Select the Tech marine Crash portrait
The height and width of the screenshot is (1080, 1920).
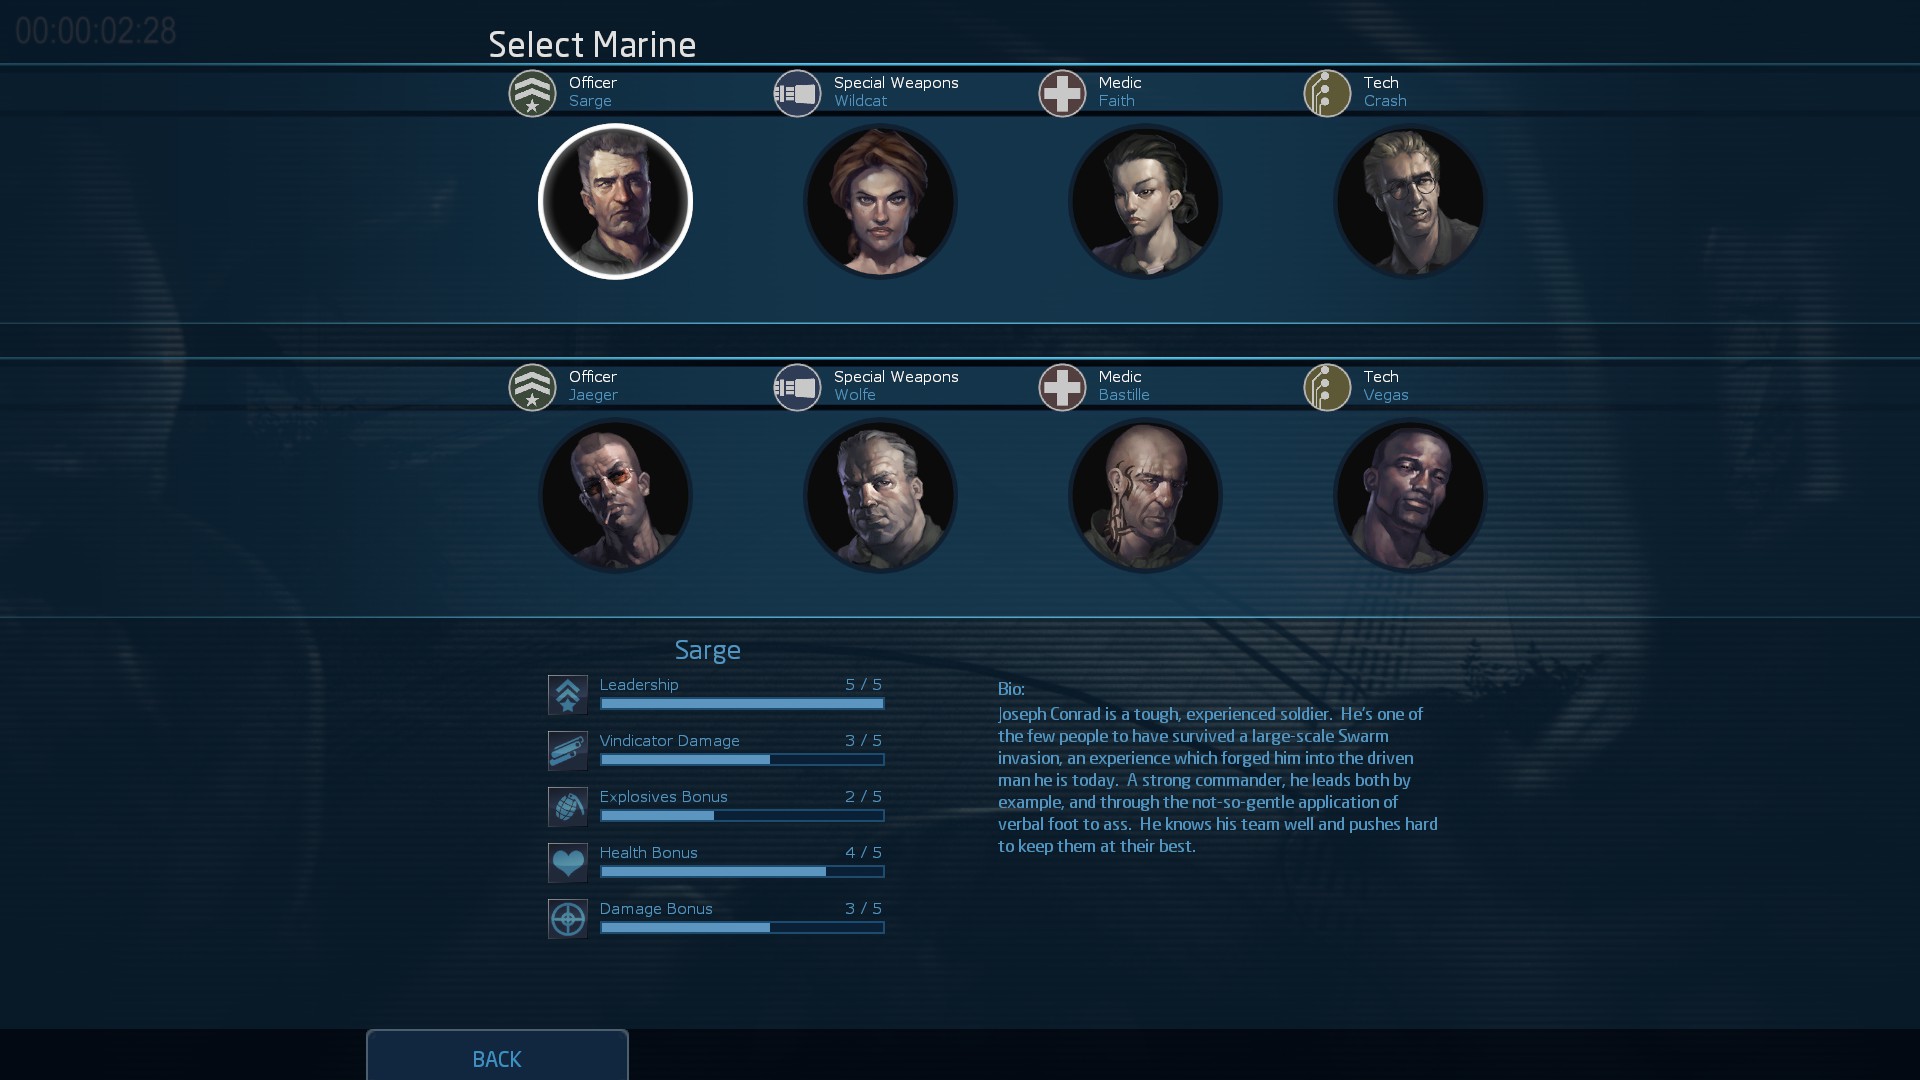tap(1410, 201)
